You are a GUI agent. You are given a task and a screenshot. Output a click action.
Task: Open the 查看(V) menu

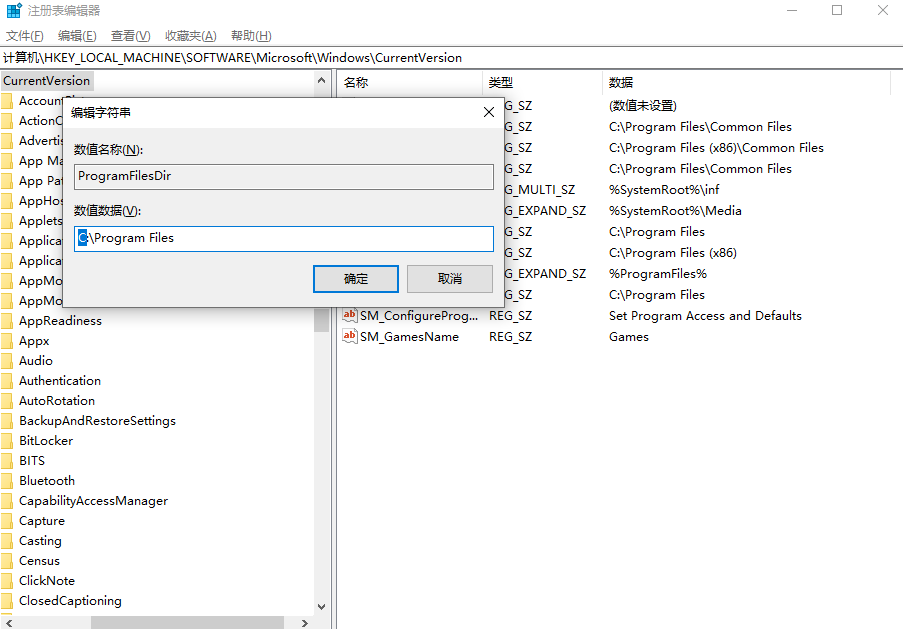pyautogui.click(x=131, y=36)
